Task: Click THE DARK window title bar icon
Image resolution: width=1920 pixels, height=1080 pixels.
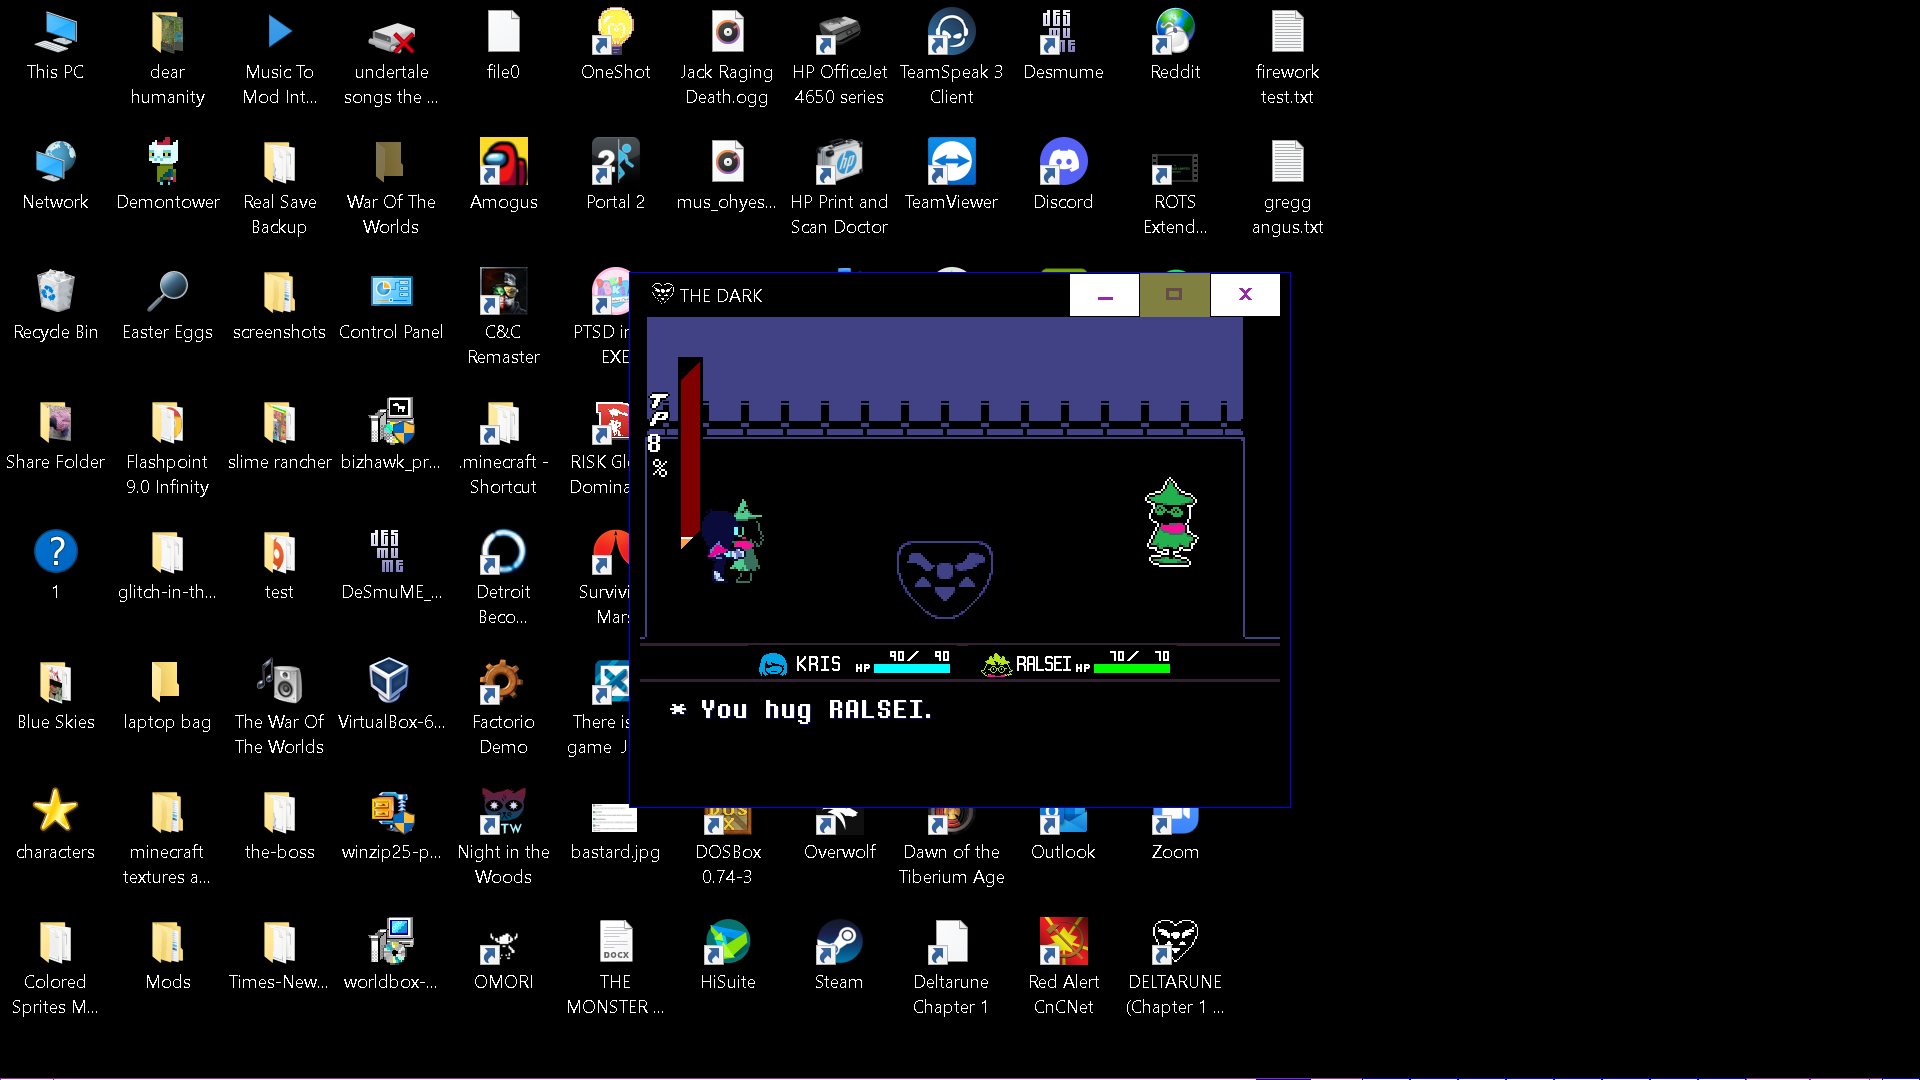Action: point(662,294)
